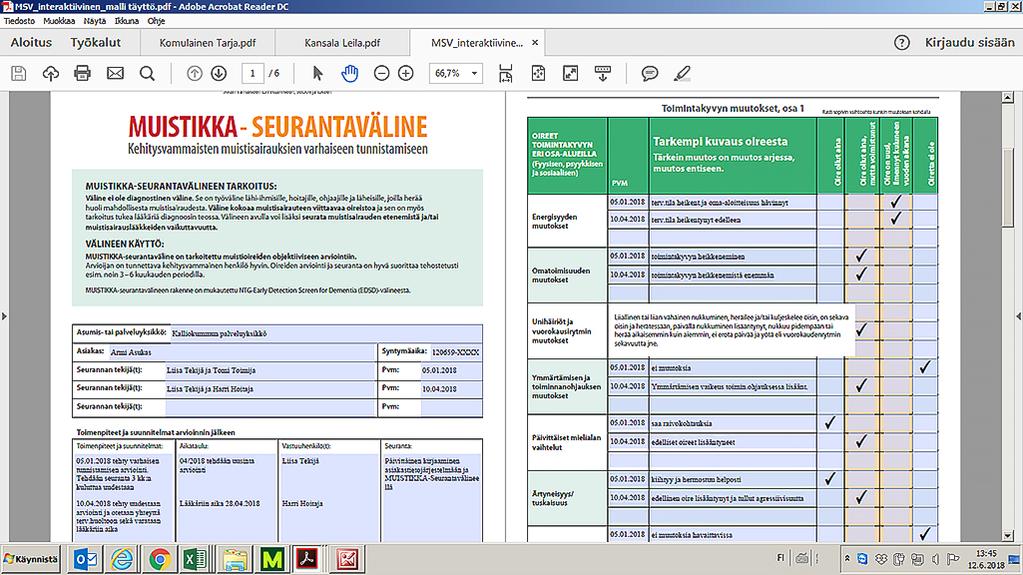Click the scrollbar down arrow
Image resolution: width=1023 pixels, height=575 pixels.
click(x=1008, y=535)
